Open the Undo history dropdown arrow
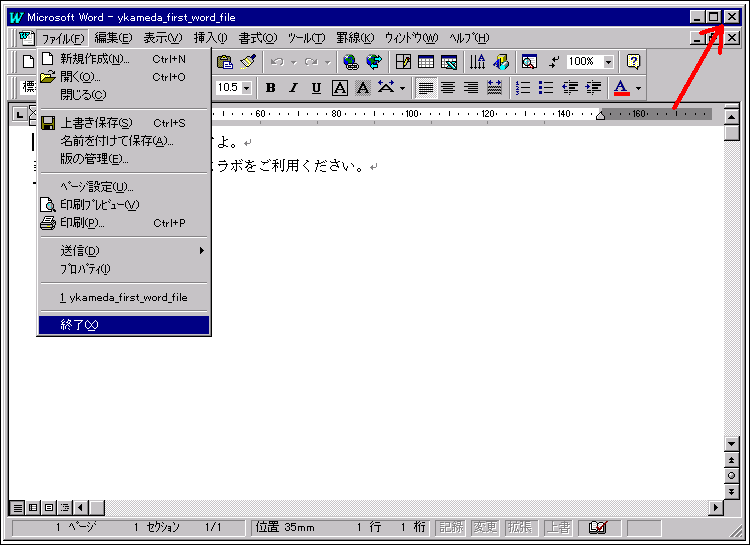This screenshot has width=750, height=545. pos(294,62)
